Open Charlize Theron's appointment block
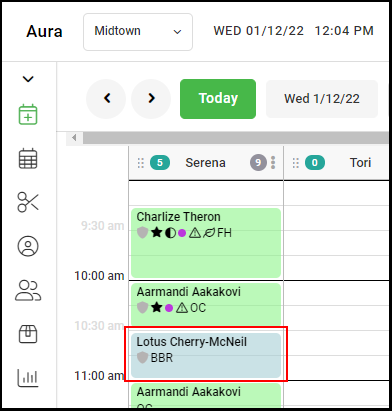The height and width of the screenshot is (411, 392). [206, 243]
